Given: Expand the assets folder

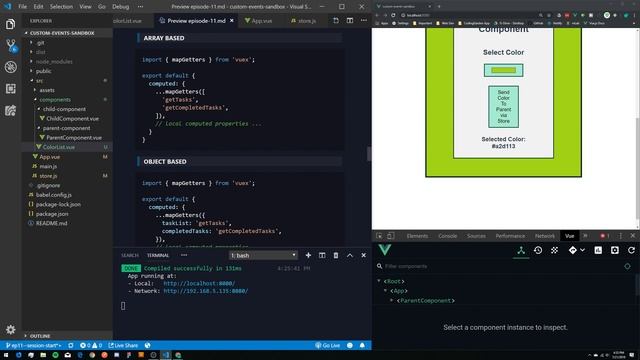Looking at the screenshot, I should [x=47, y=90].
